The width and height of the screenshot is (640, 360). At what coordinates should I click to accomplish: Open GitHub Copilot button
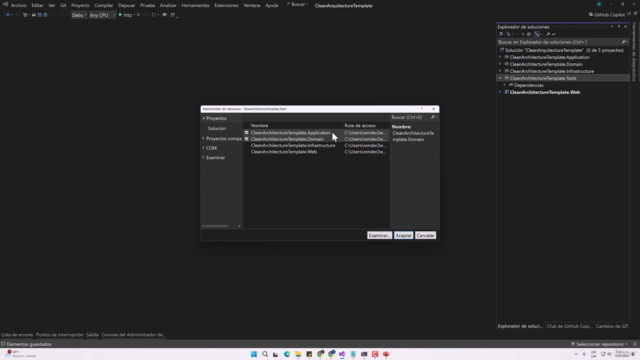(x=607, y=15)
